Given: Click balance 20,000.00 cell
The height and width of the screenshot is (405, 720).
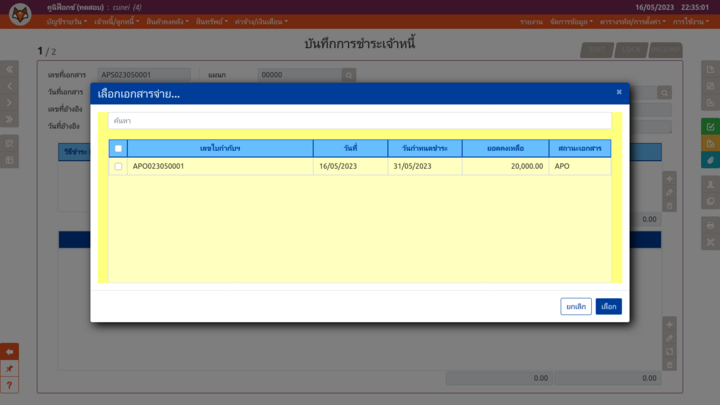Looking at the screenshot, I should coord(506,166).
